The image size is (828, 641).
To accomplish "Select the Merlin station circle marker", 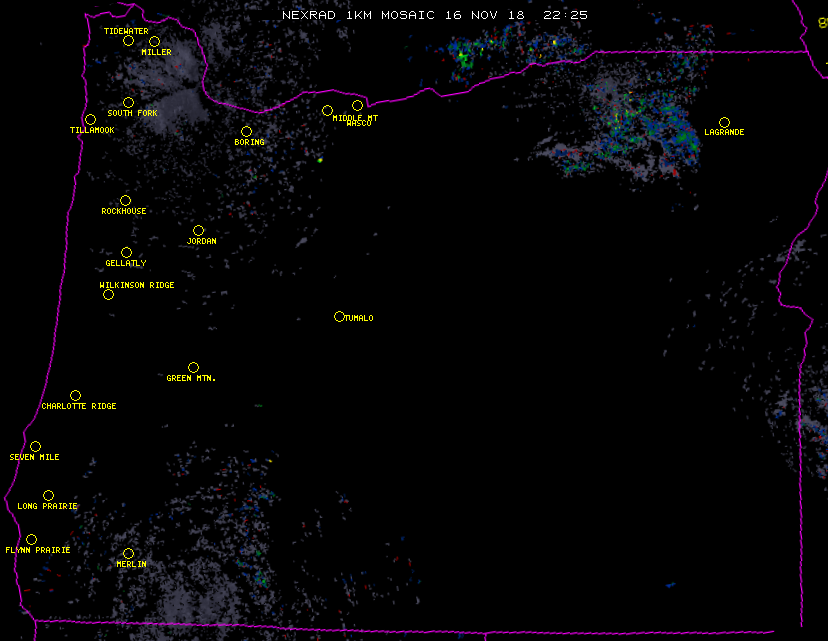I will [128, 553].
